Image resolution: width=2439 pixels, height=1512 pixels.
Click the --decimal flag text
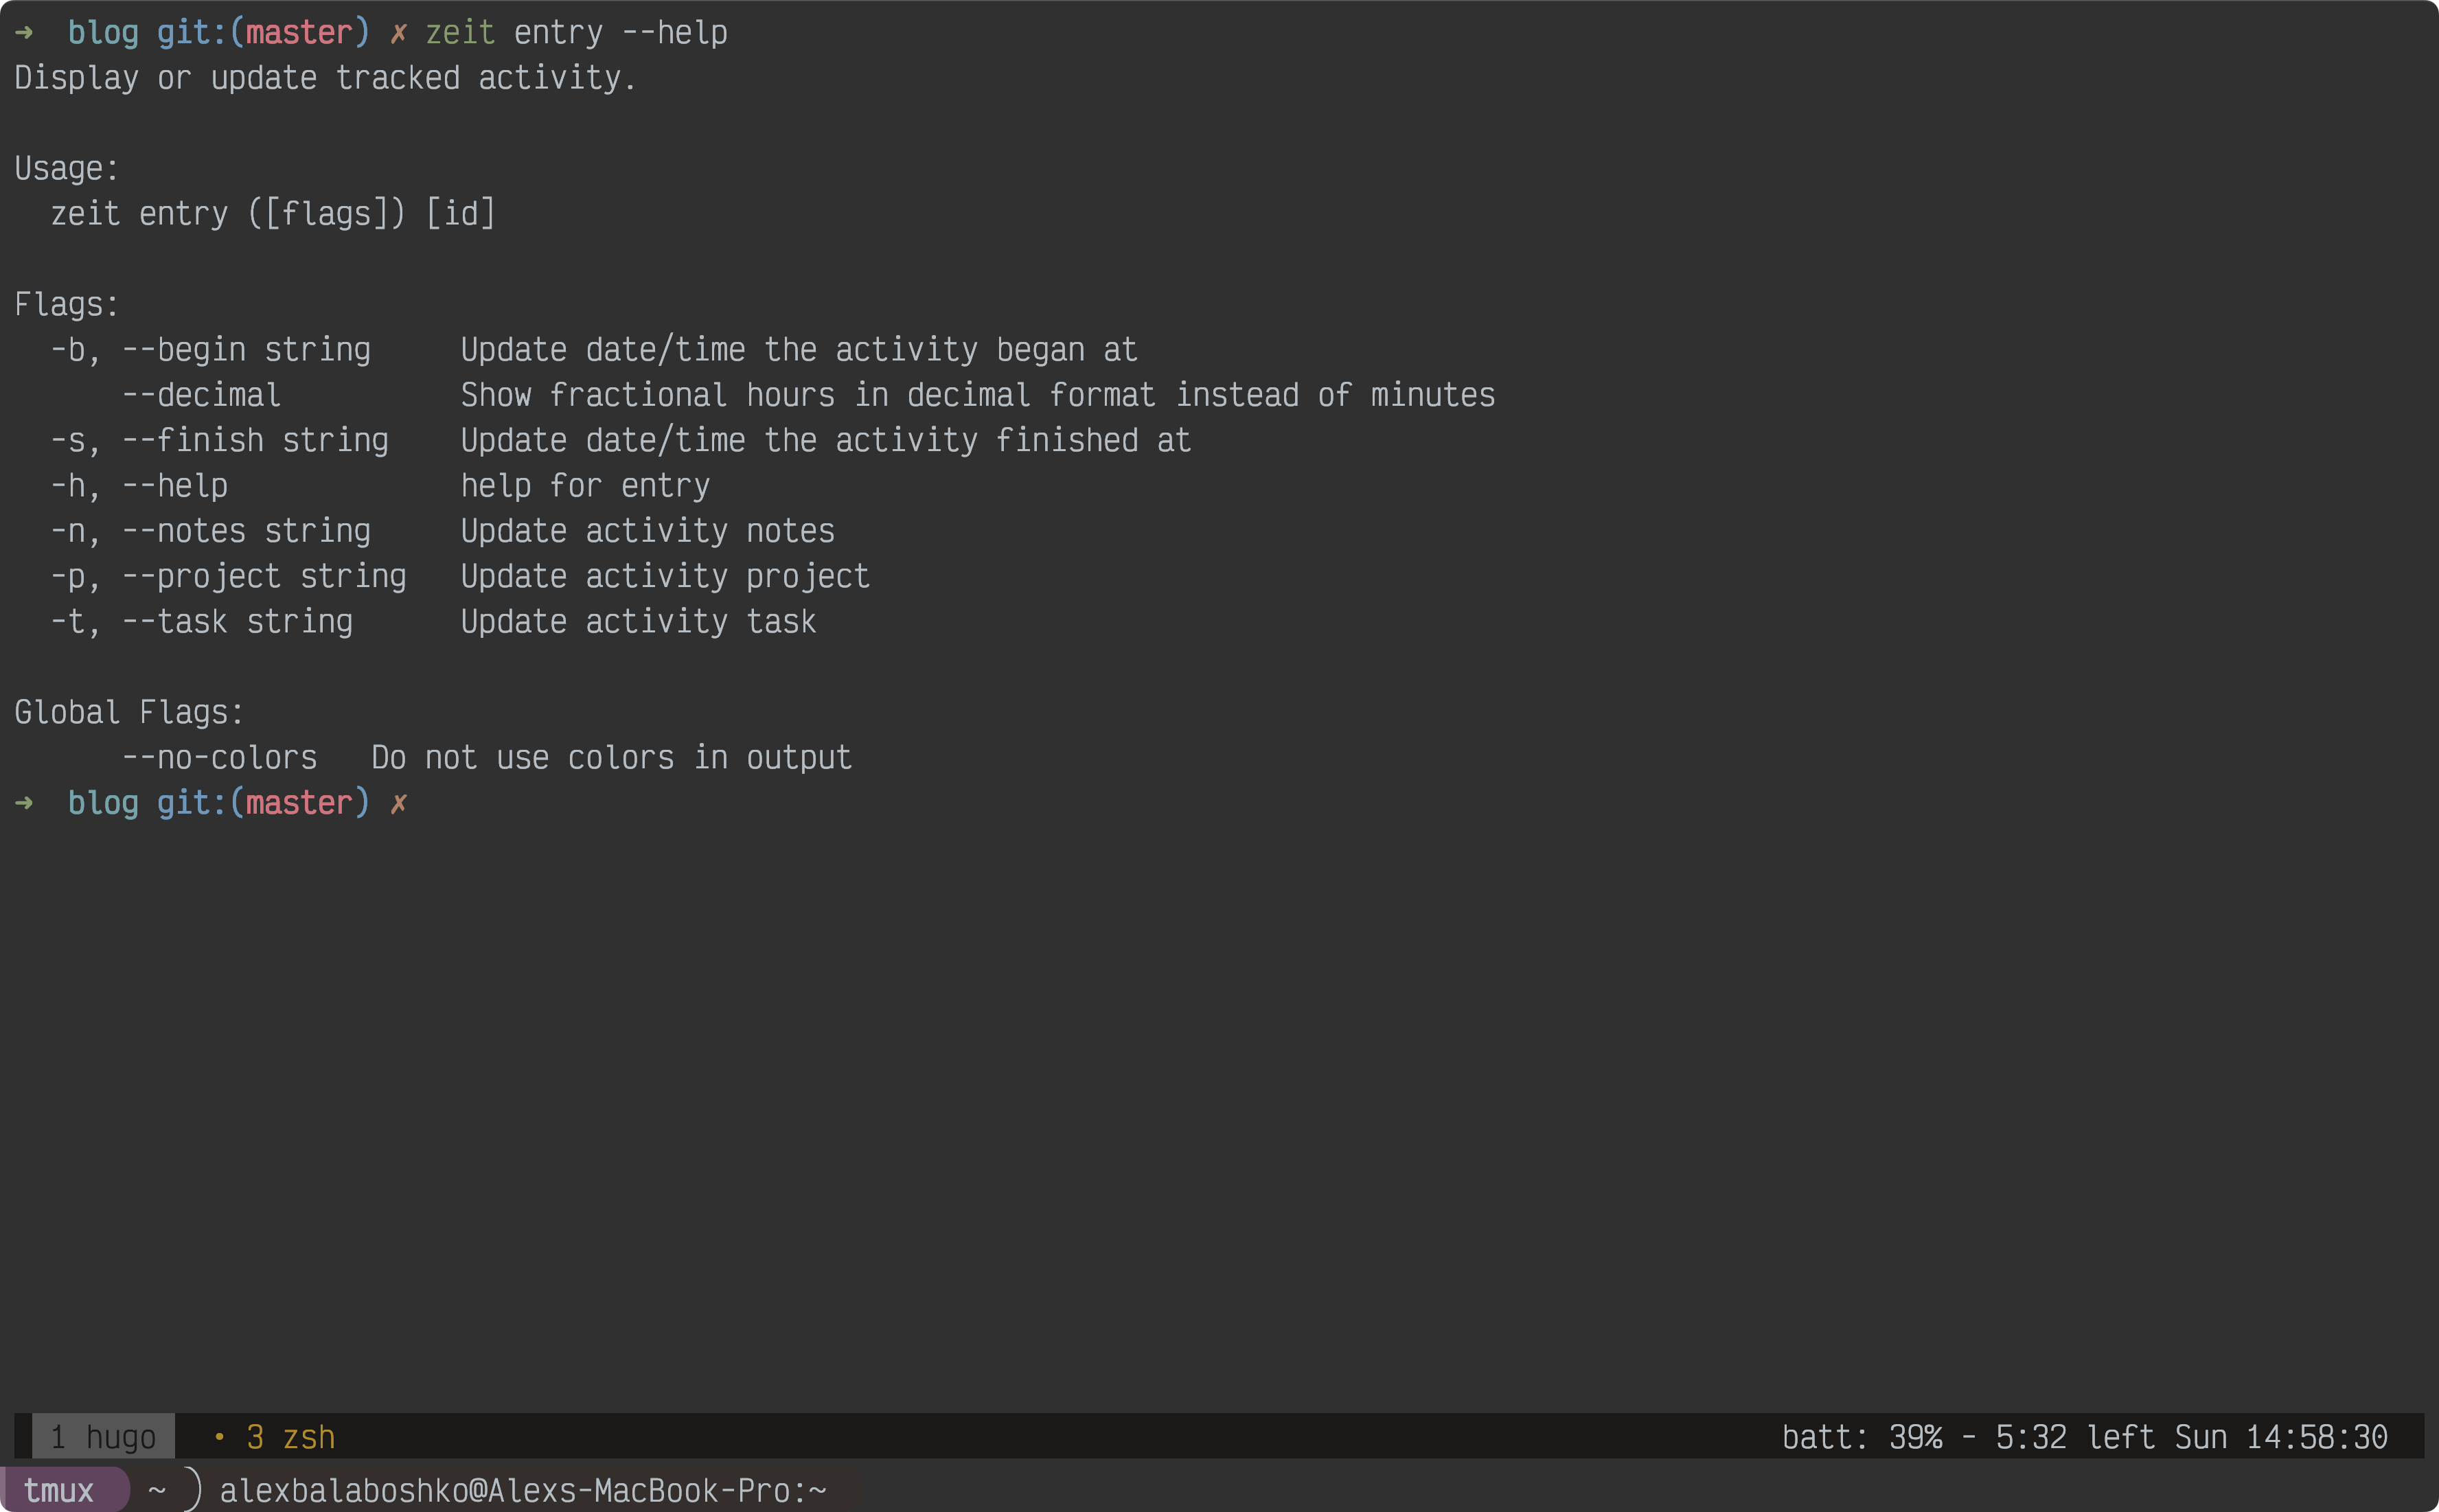click(x=201, y=395)
